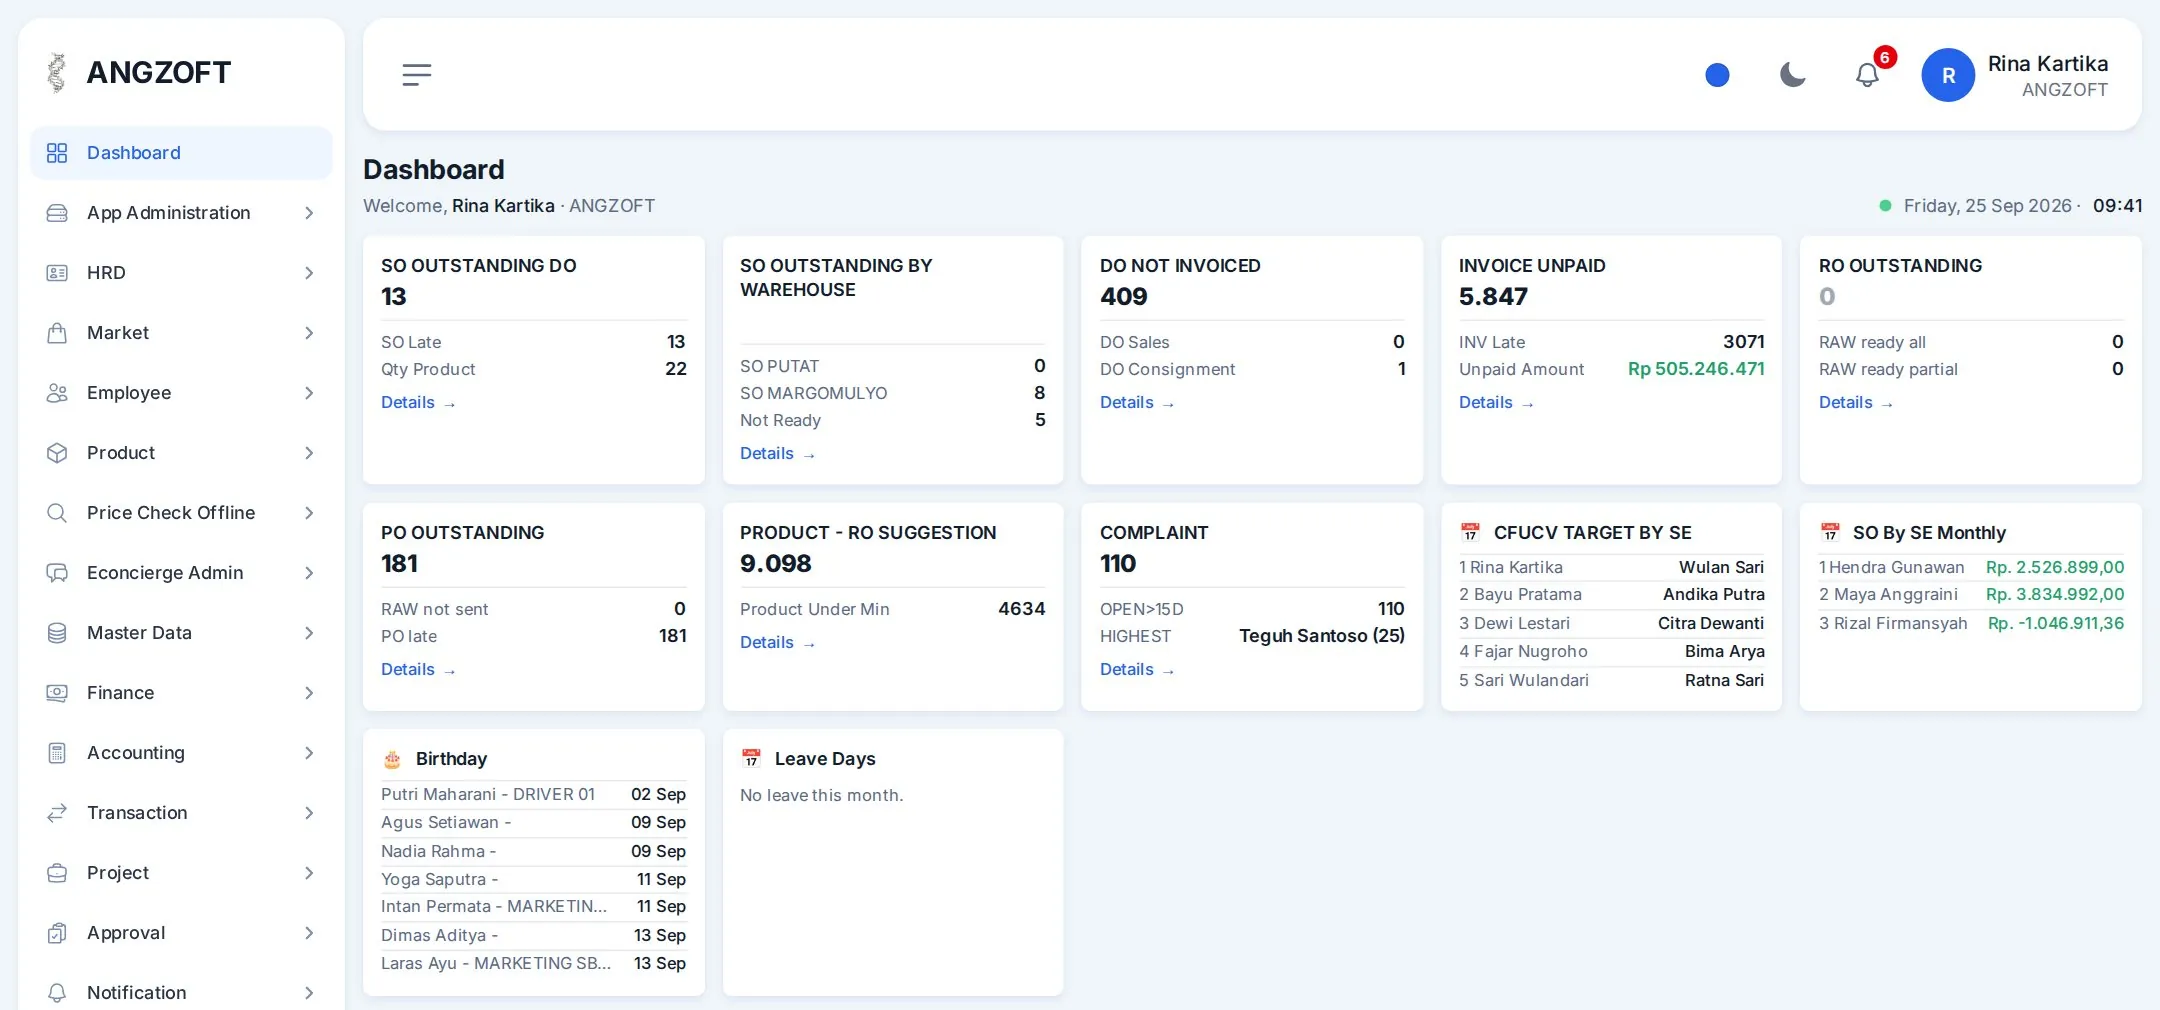This screenshot has height=1010, width=2160.
Task: Click the Dashboard grid icon in sidebar
Action: point(57,153)
